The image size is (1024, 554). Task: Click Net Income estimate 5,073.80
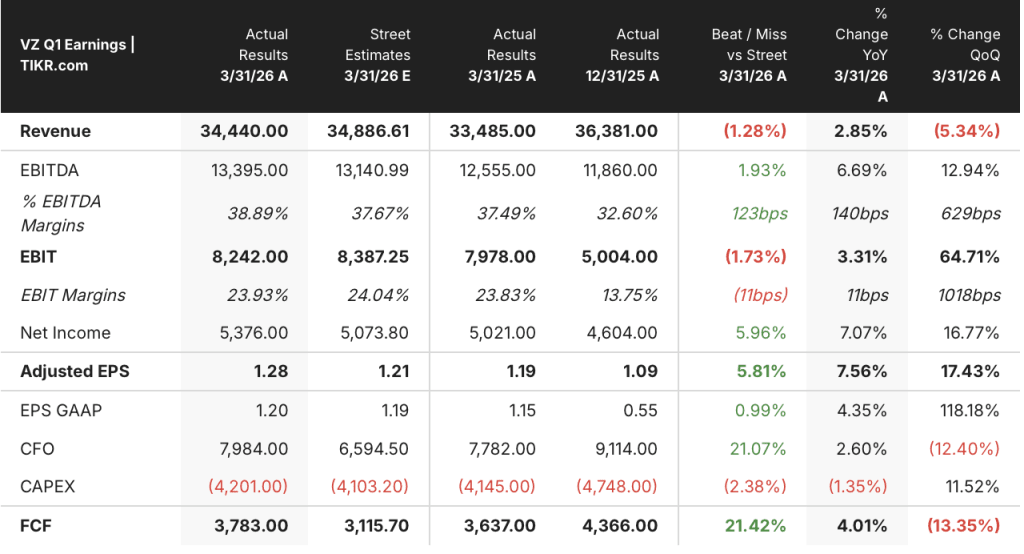pos(375,333)
